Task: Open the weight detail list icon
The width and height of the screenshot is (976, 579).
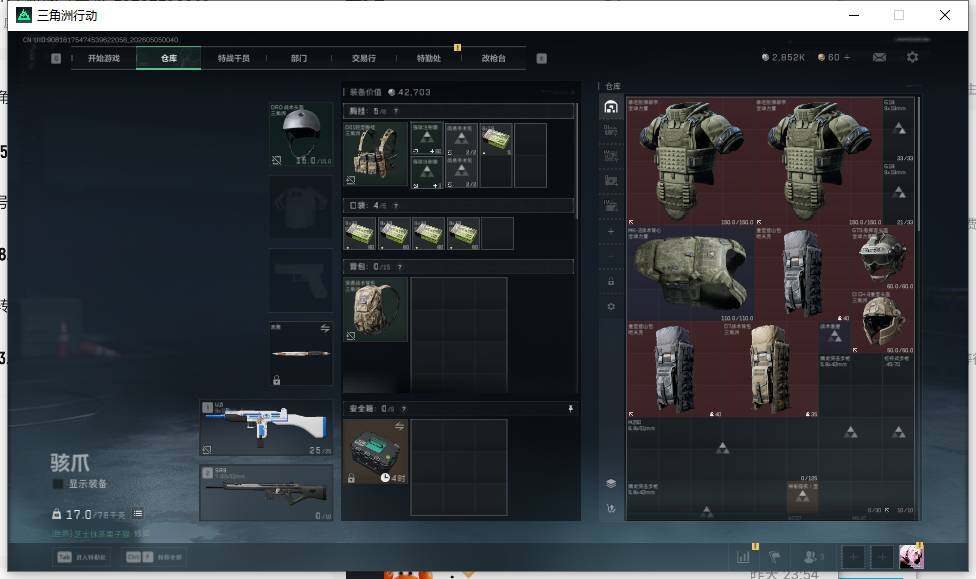Action: click(x=138, y=514)
